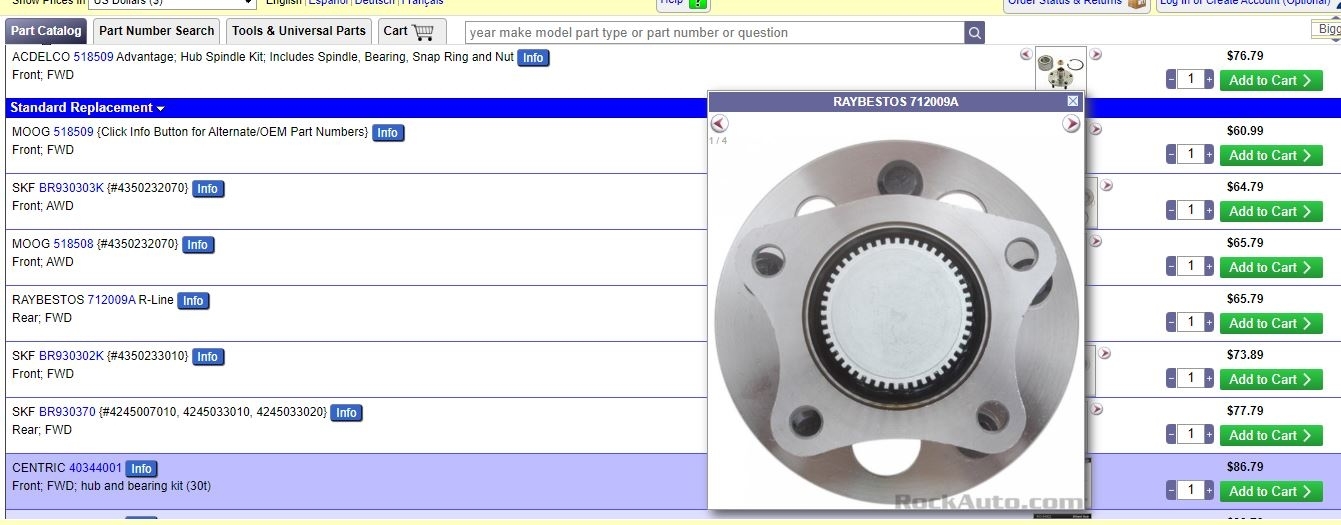Increase quantity for SKF BR930303K
The height and width of the screenshot is (525, 1341).
click(1209, 211)
